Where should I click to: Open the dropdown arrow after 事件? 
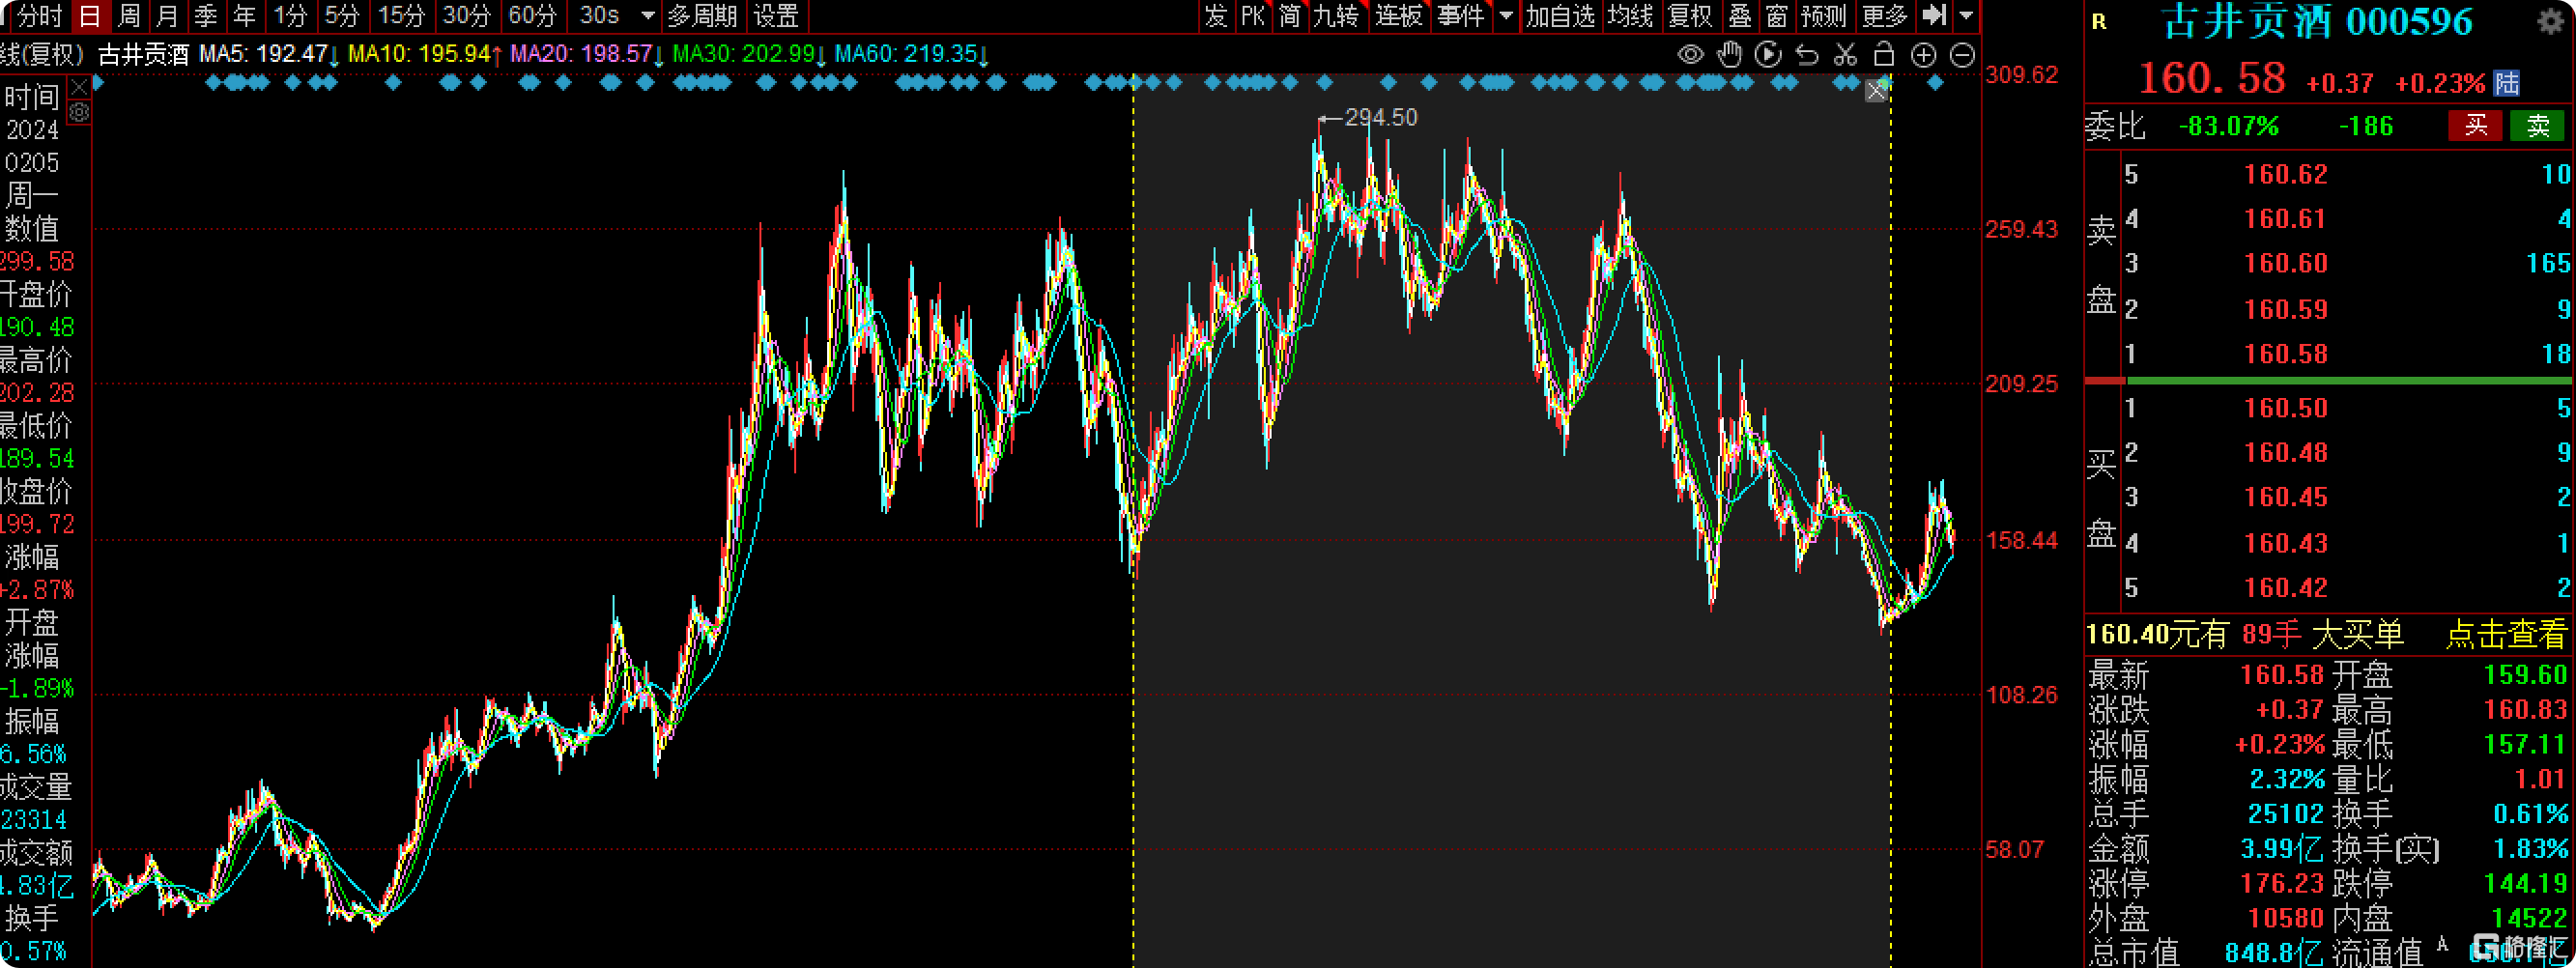(x=1506, y=15)
